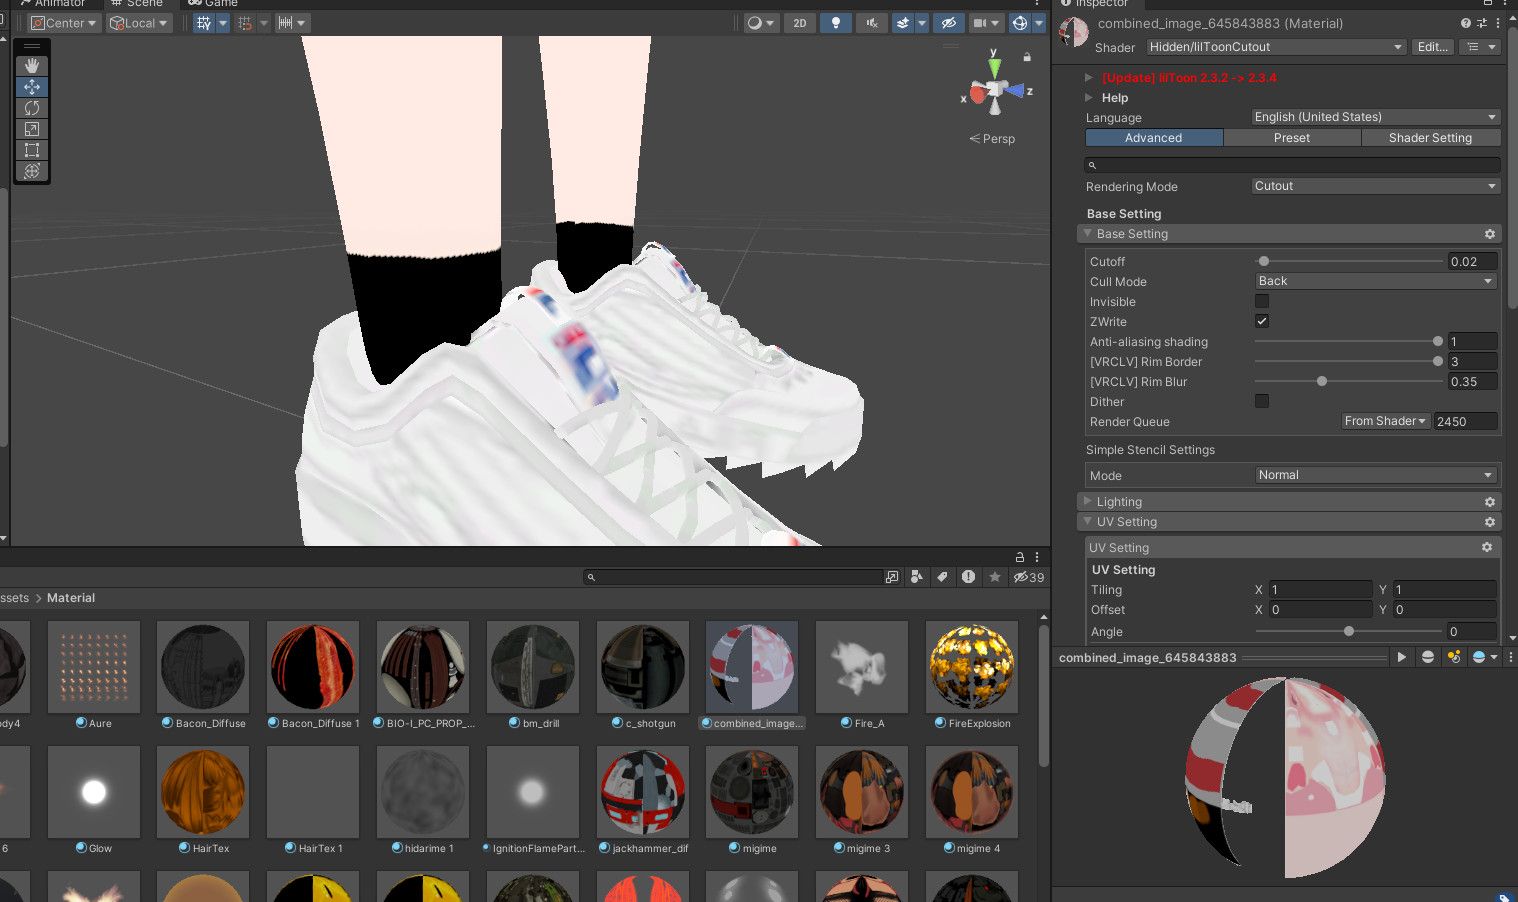Image resolution: width=1518 pixels, height=902 pixels.
Task: Click the Project panel lock icon
Action: tap(1020, 557)
